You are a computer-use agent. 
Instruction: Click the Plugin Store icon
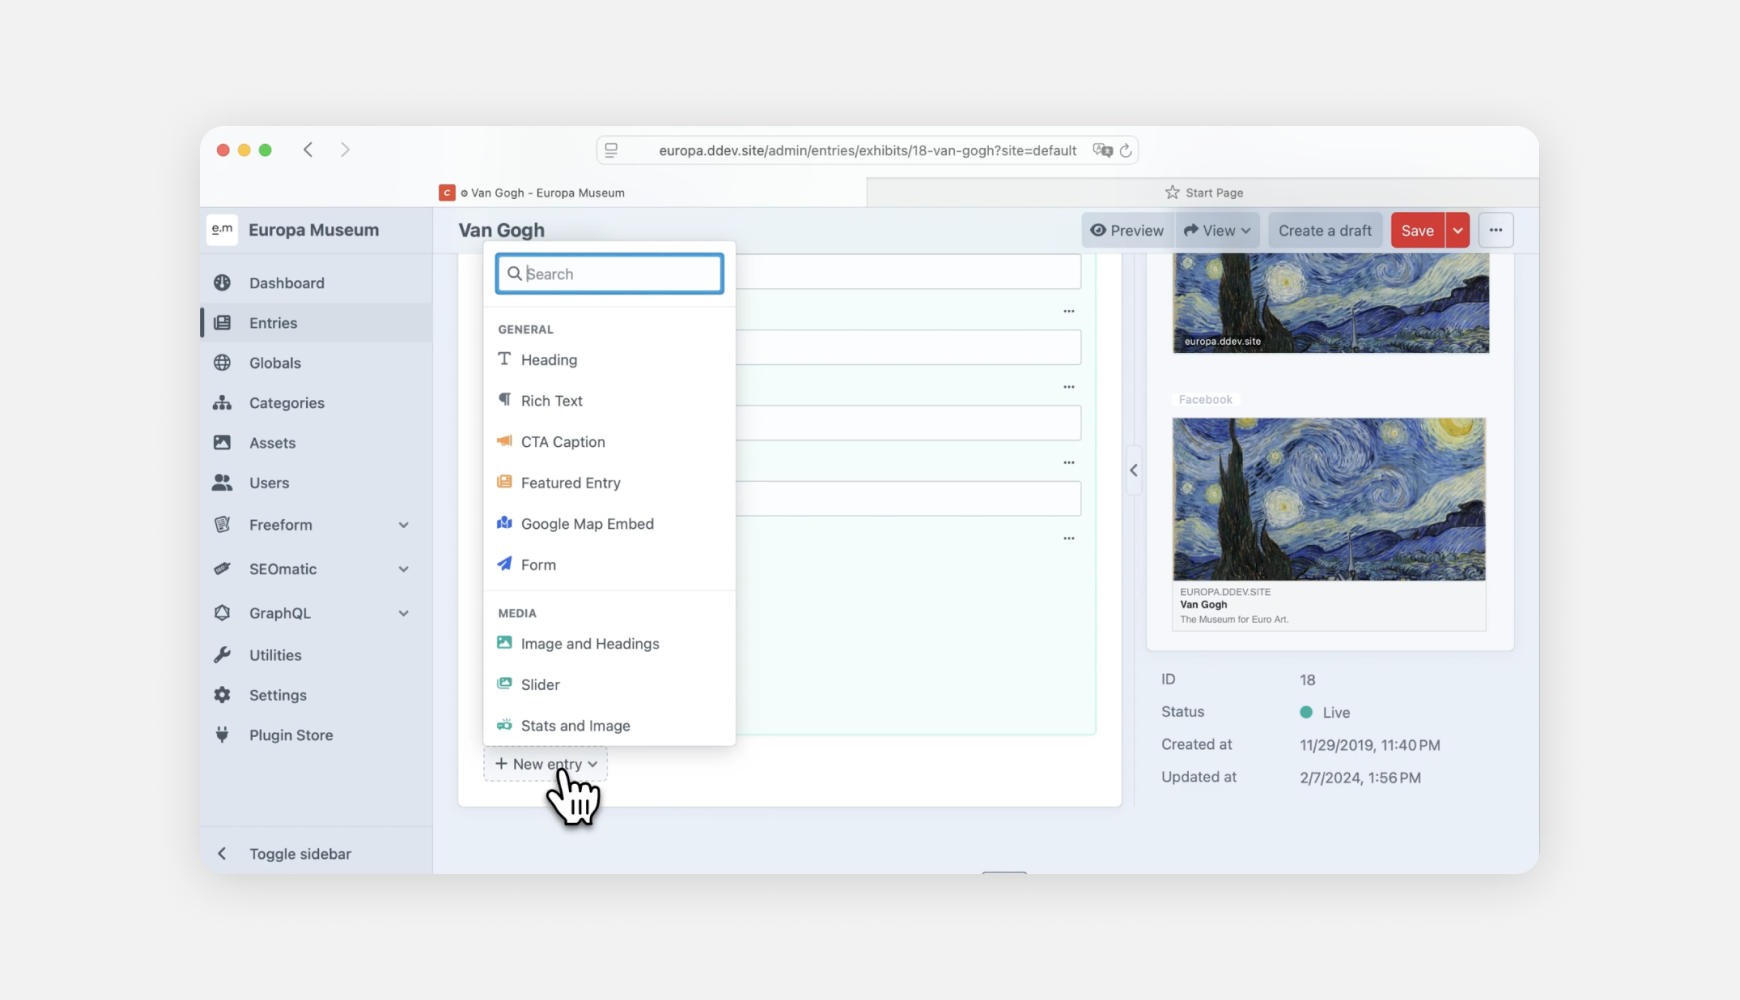click(223, 734)
